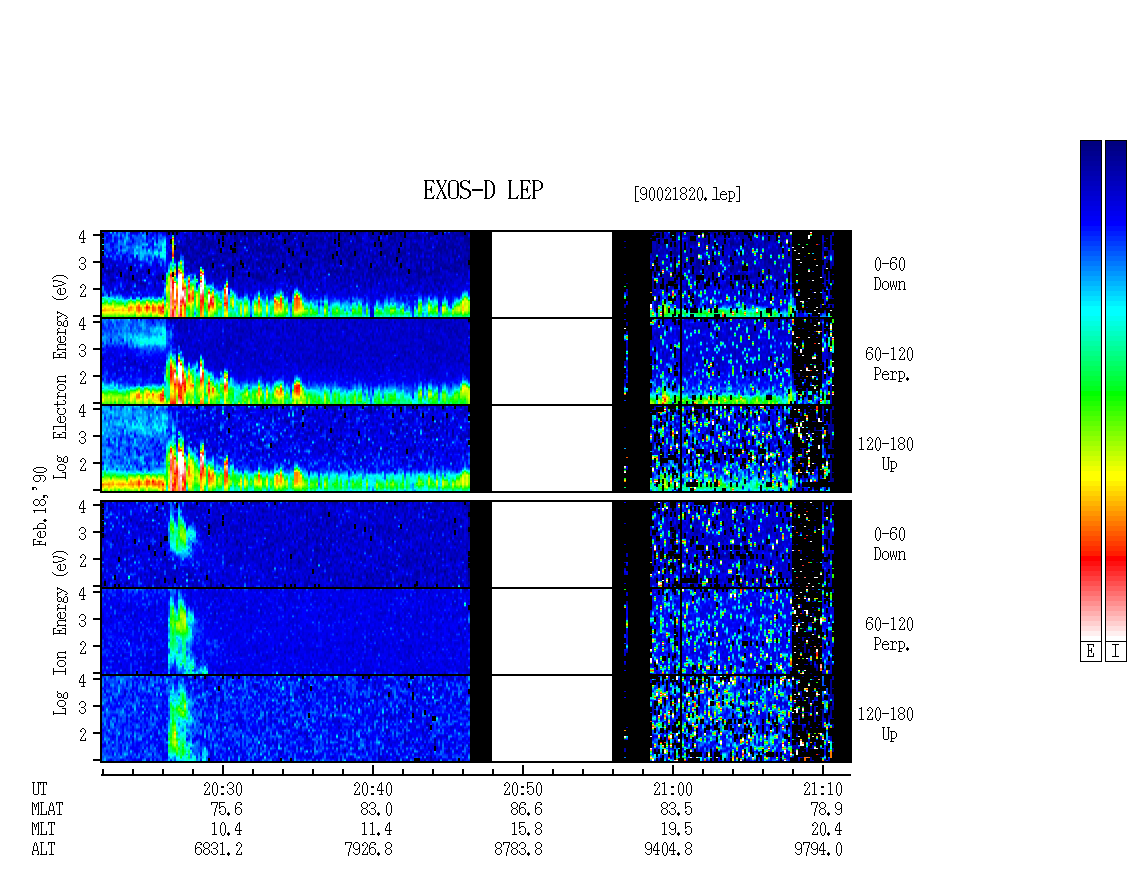
Task: Click the 20:40 time tick label
Action: [x=373, y=789]
